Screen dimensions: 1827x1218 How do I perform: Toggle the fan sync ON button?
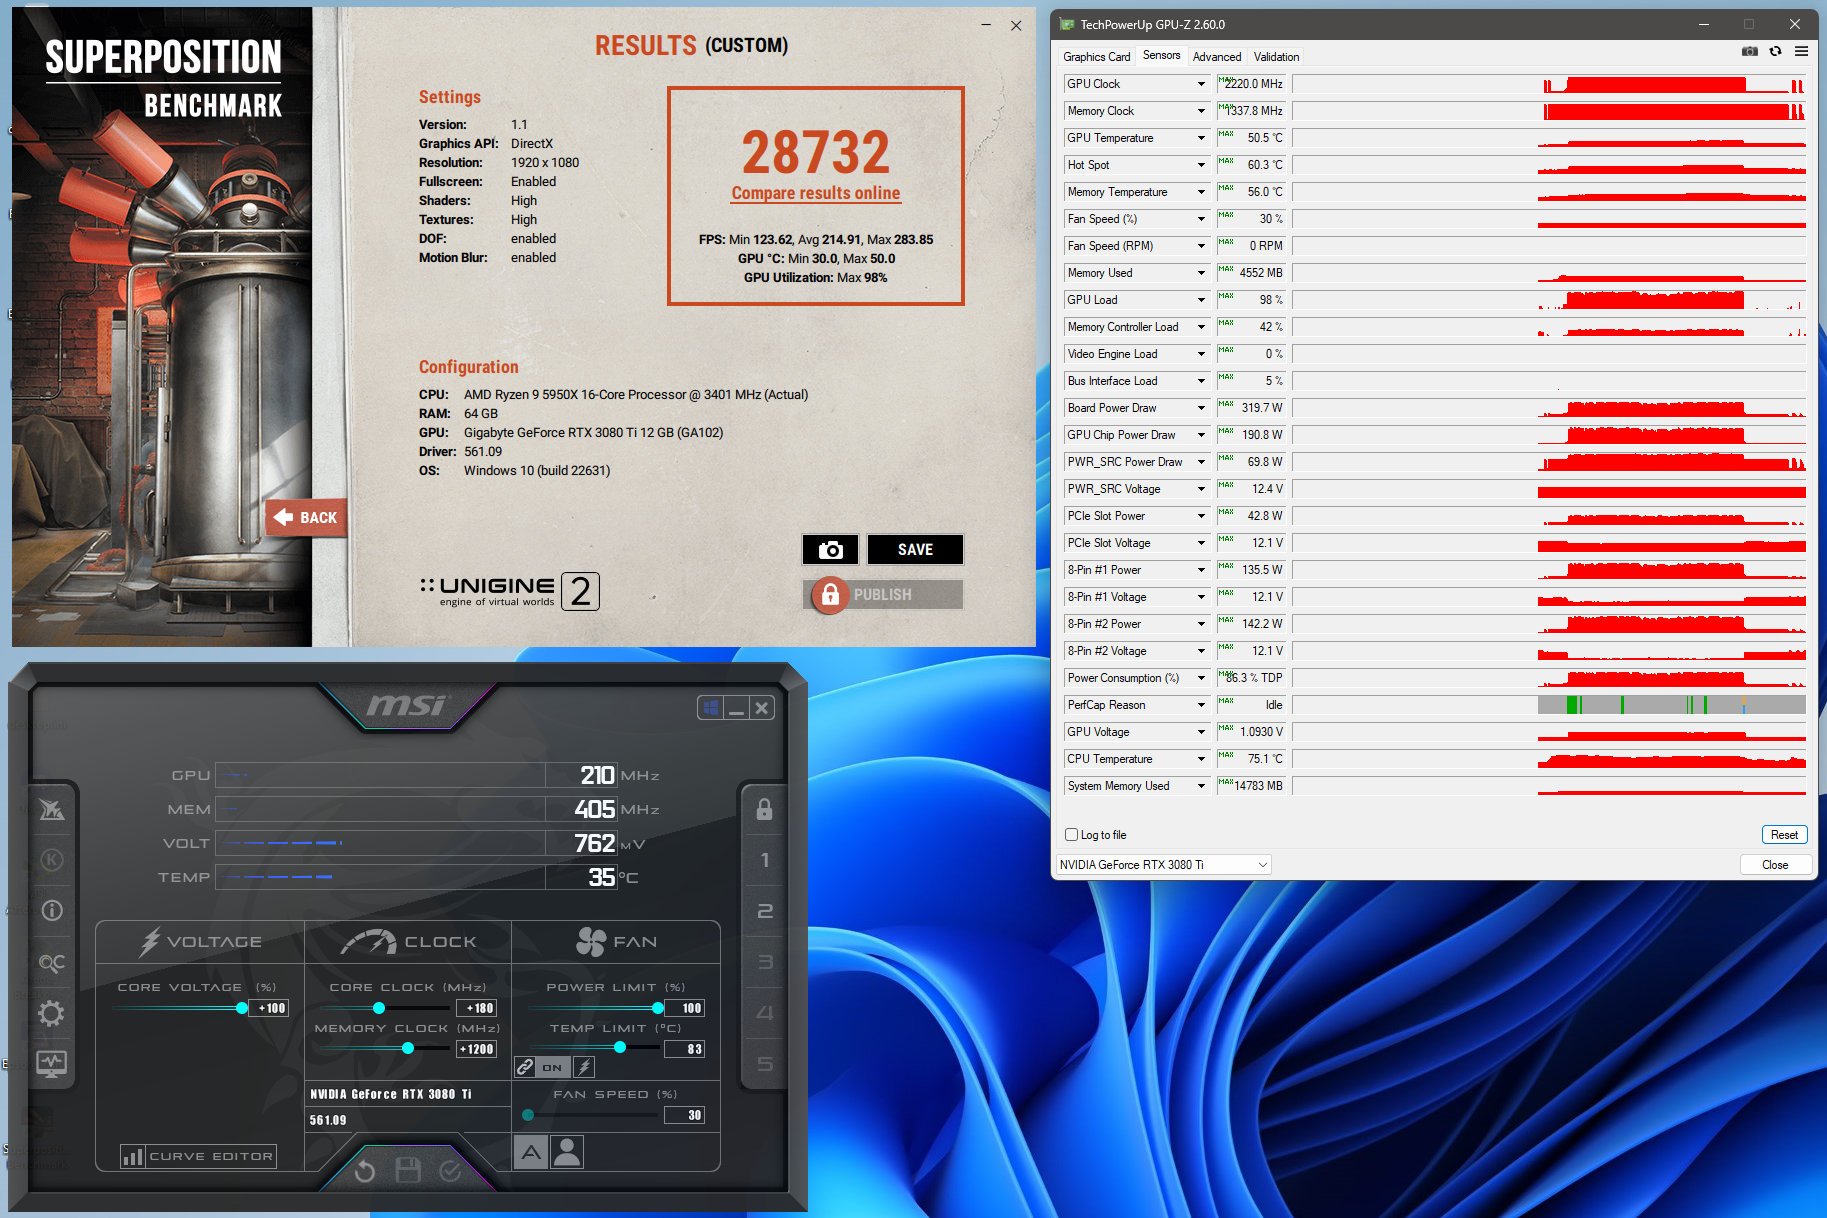tap(552, 1067)
